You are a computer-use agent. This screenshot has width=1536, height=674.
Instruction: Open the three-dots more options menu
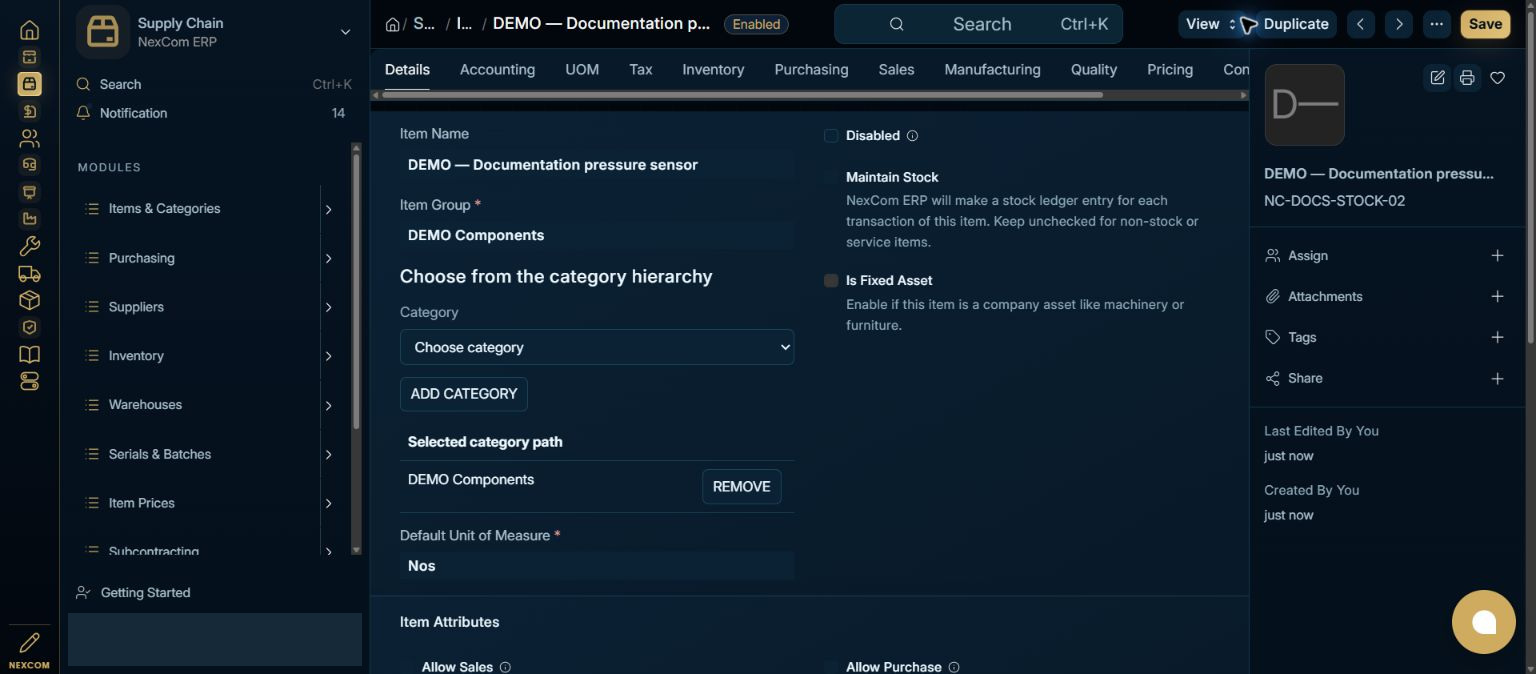coord(1437,24)
